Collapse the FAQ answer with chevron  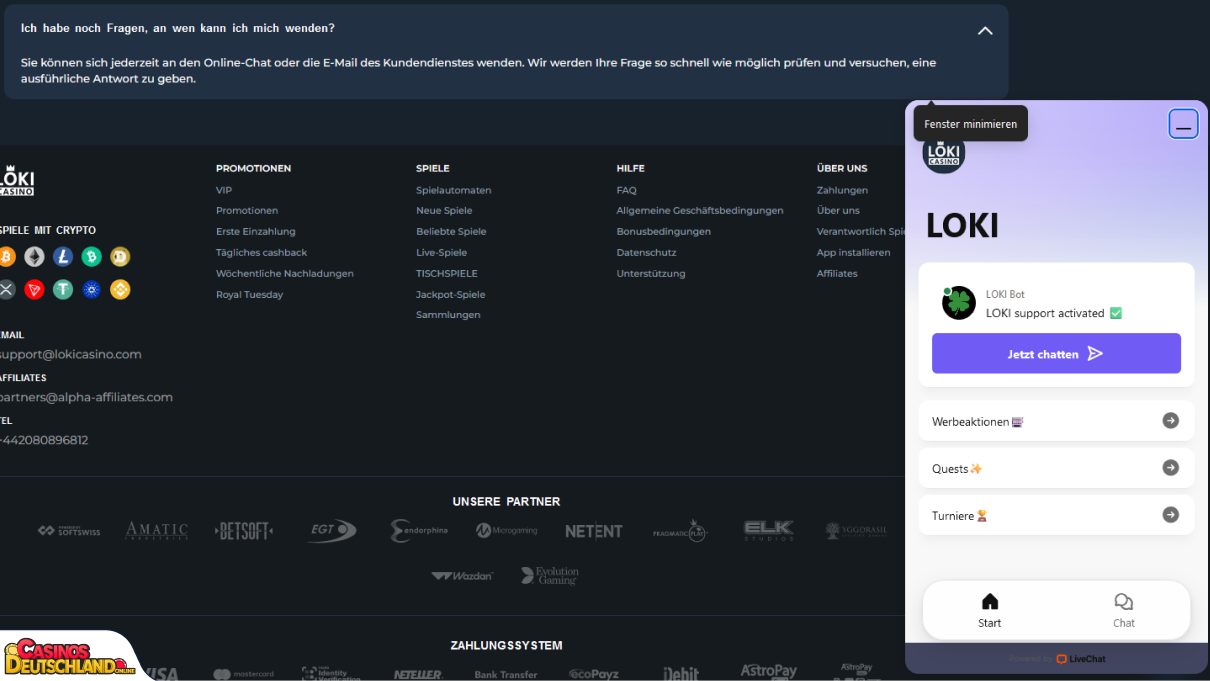click(x=985, y=30)
